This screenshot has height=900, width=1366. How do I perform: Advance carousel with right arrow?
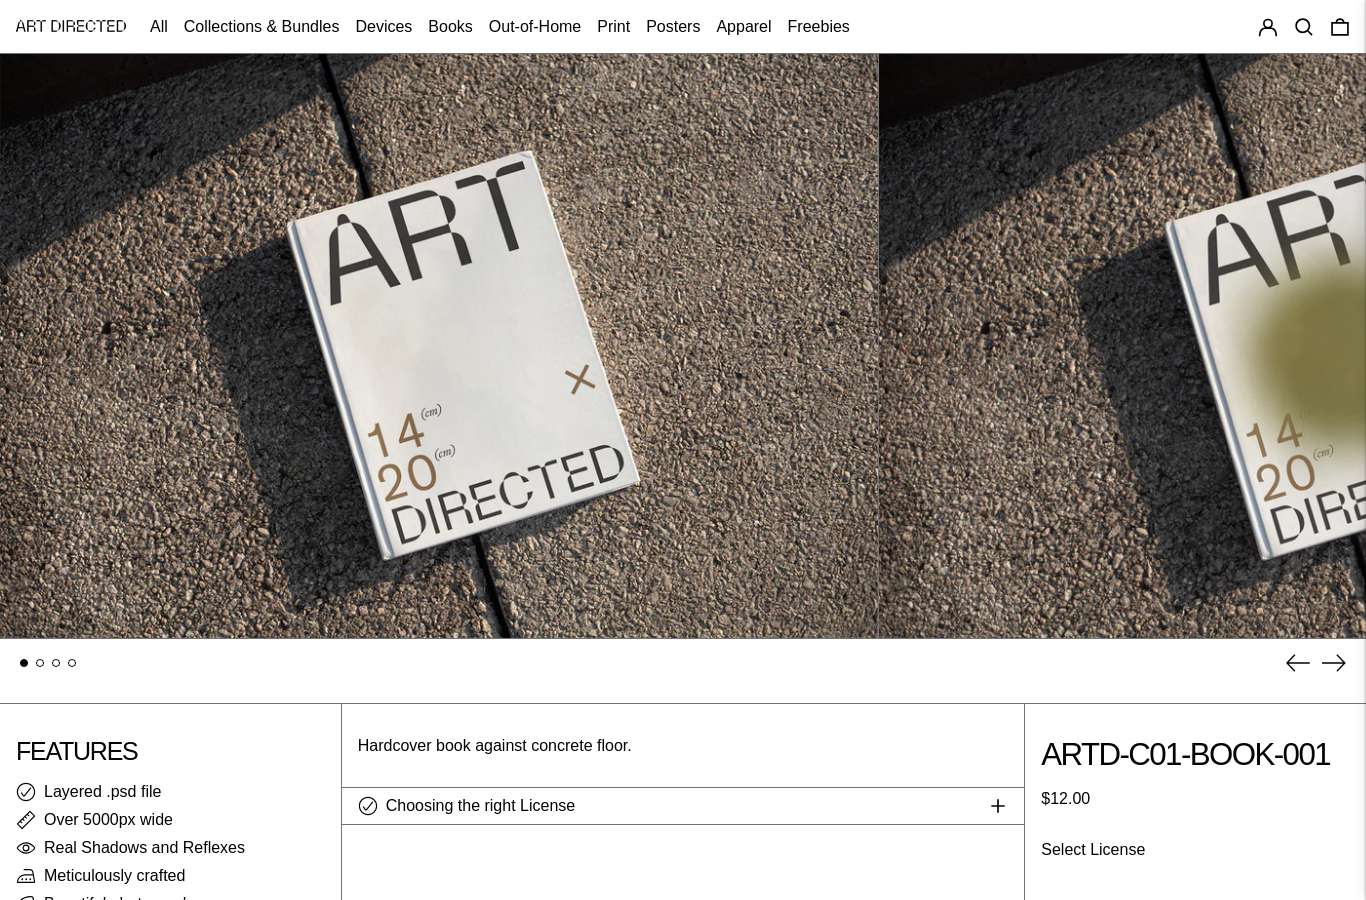point(1334,663)
